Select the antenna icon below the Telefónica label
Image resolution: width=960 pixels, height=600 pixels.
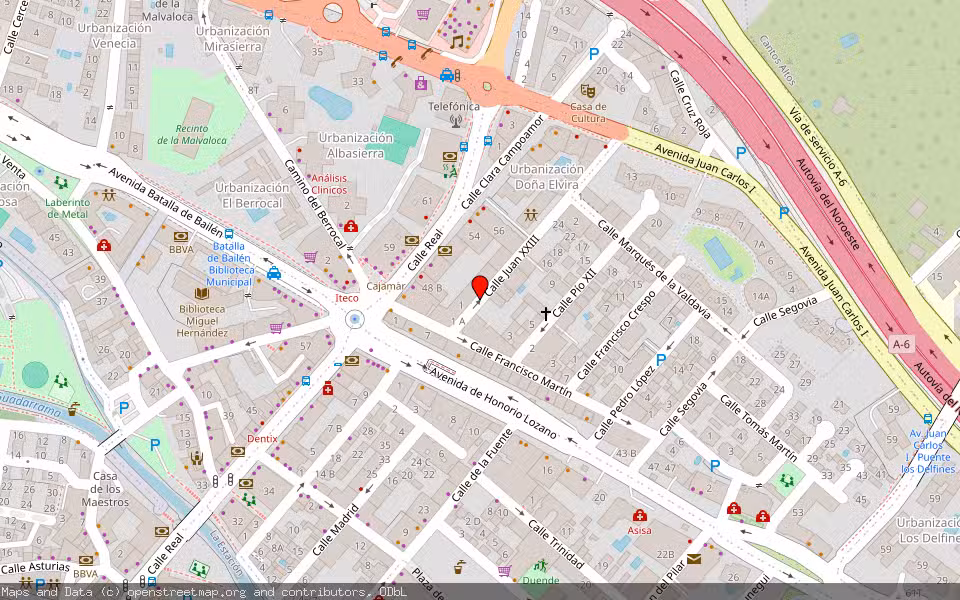[456, 121]
